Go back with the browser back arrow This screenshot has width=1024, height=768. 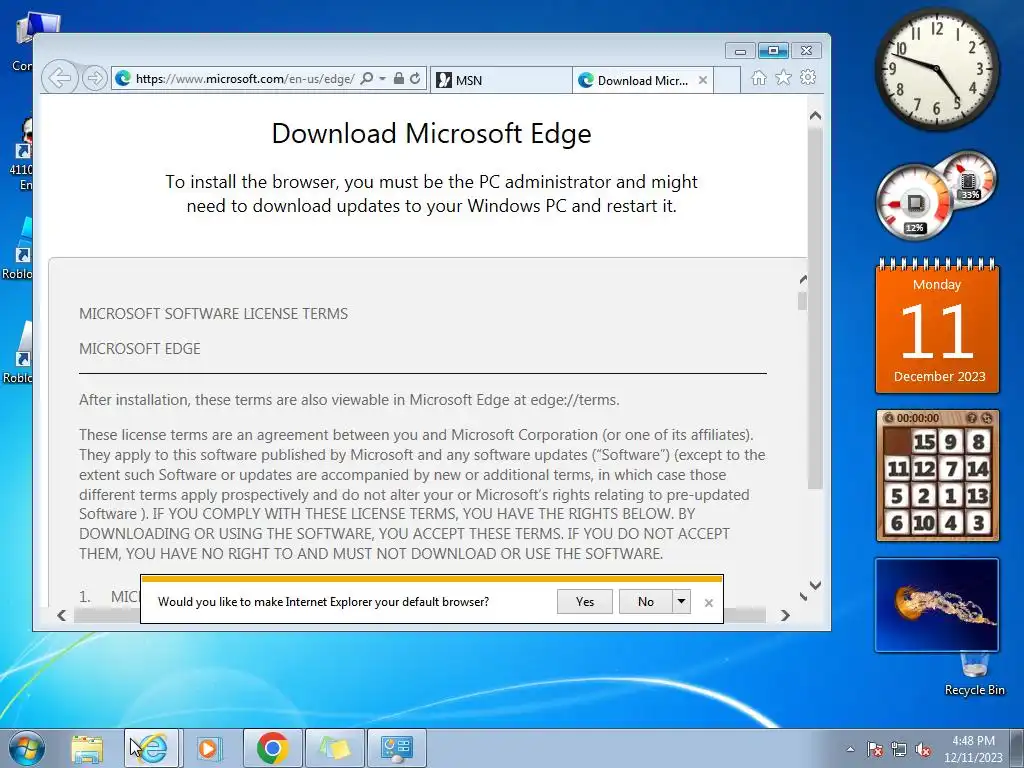click(x=60, y=79)
